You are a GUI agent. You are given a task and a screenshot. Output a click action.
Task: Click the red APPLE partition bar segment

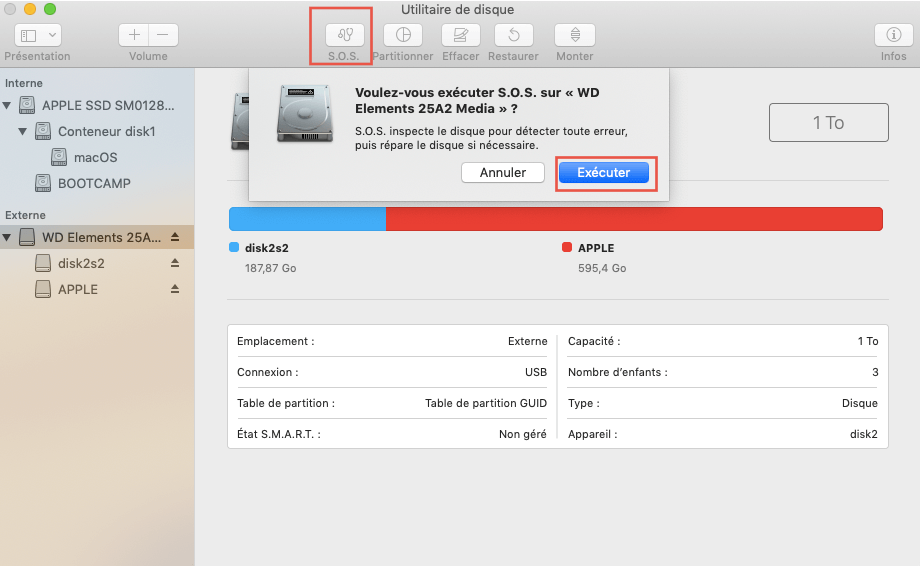coord(633,219)
